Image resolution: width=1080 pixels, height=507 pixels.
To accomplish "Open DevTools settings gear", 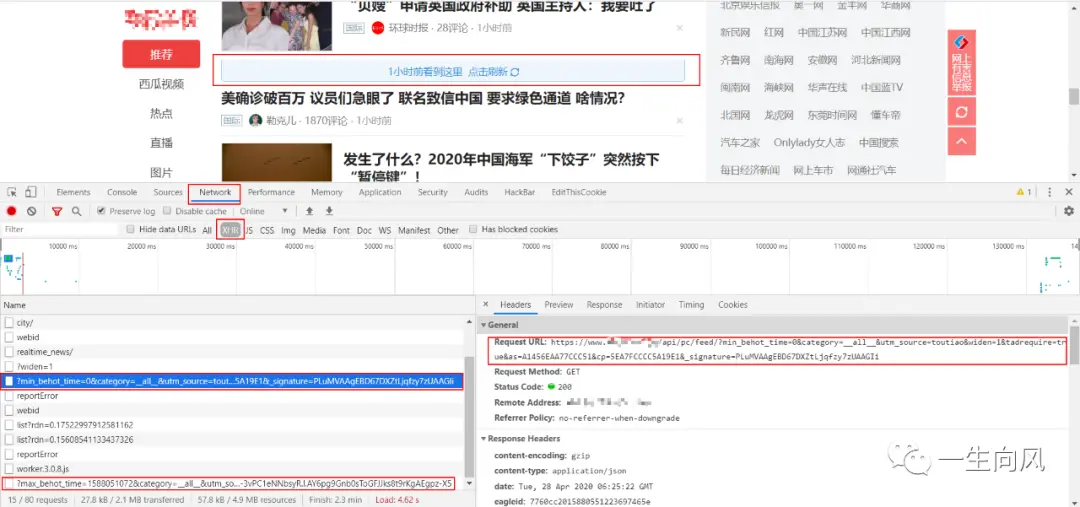I will pyautogui.click(x=1069, y=211).
